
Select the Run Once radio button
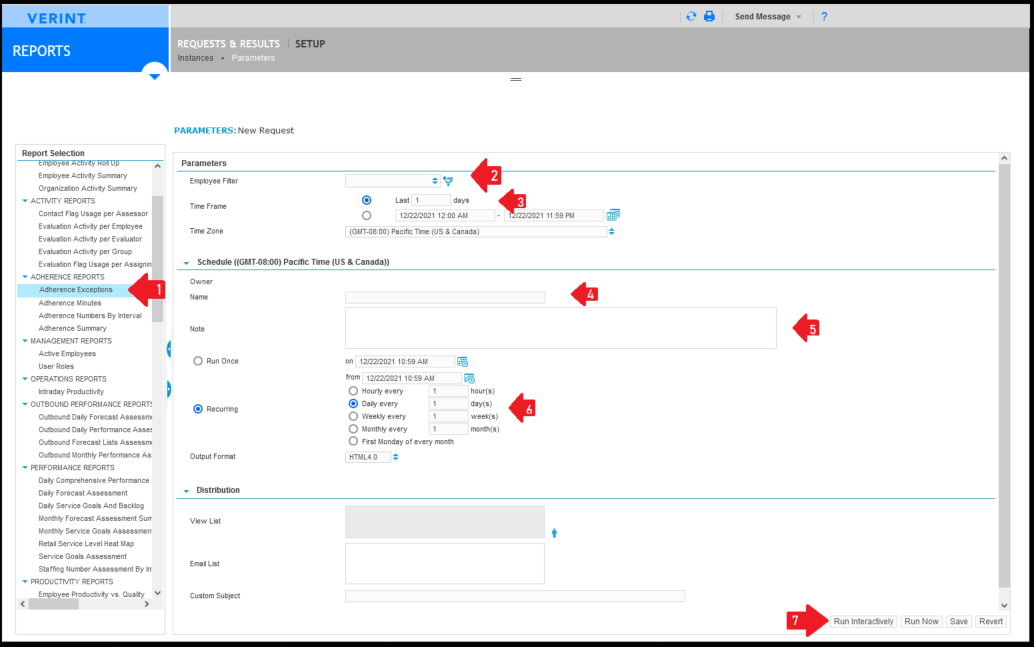(x=198, y=361)
